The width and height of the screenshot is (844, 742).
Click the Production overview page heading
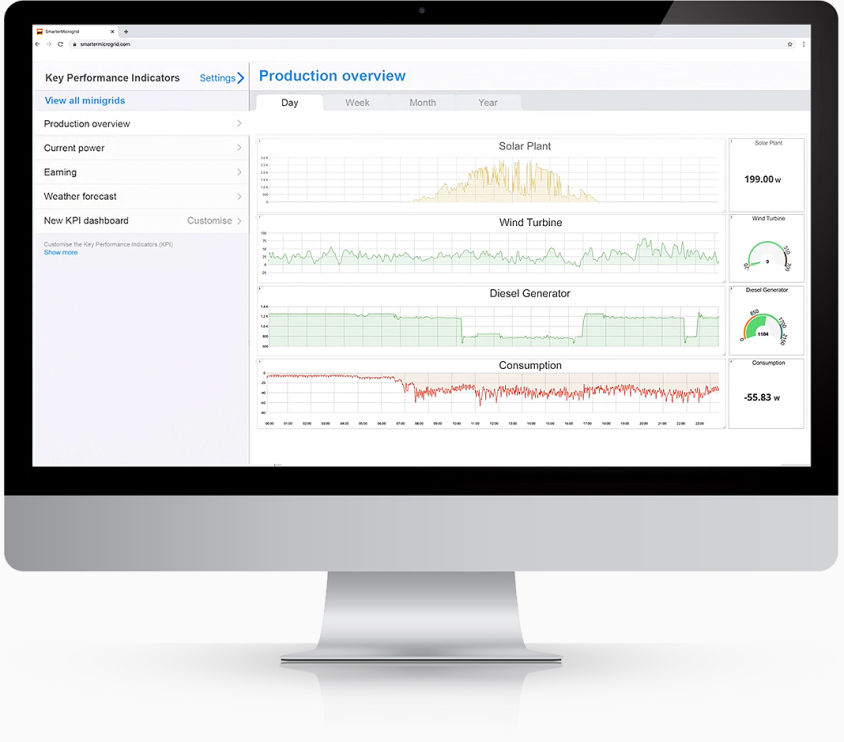click(x=332, y=76)
